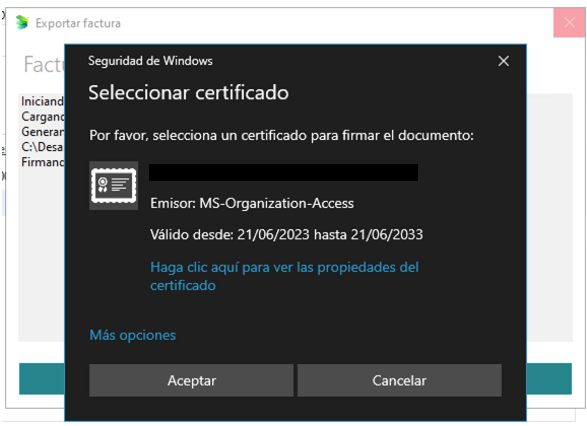Click the Generando log line
Image resolution: width=587 pixels, height=426 pixels.
point(43,132)
